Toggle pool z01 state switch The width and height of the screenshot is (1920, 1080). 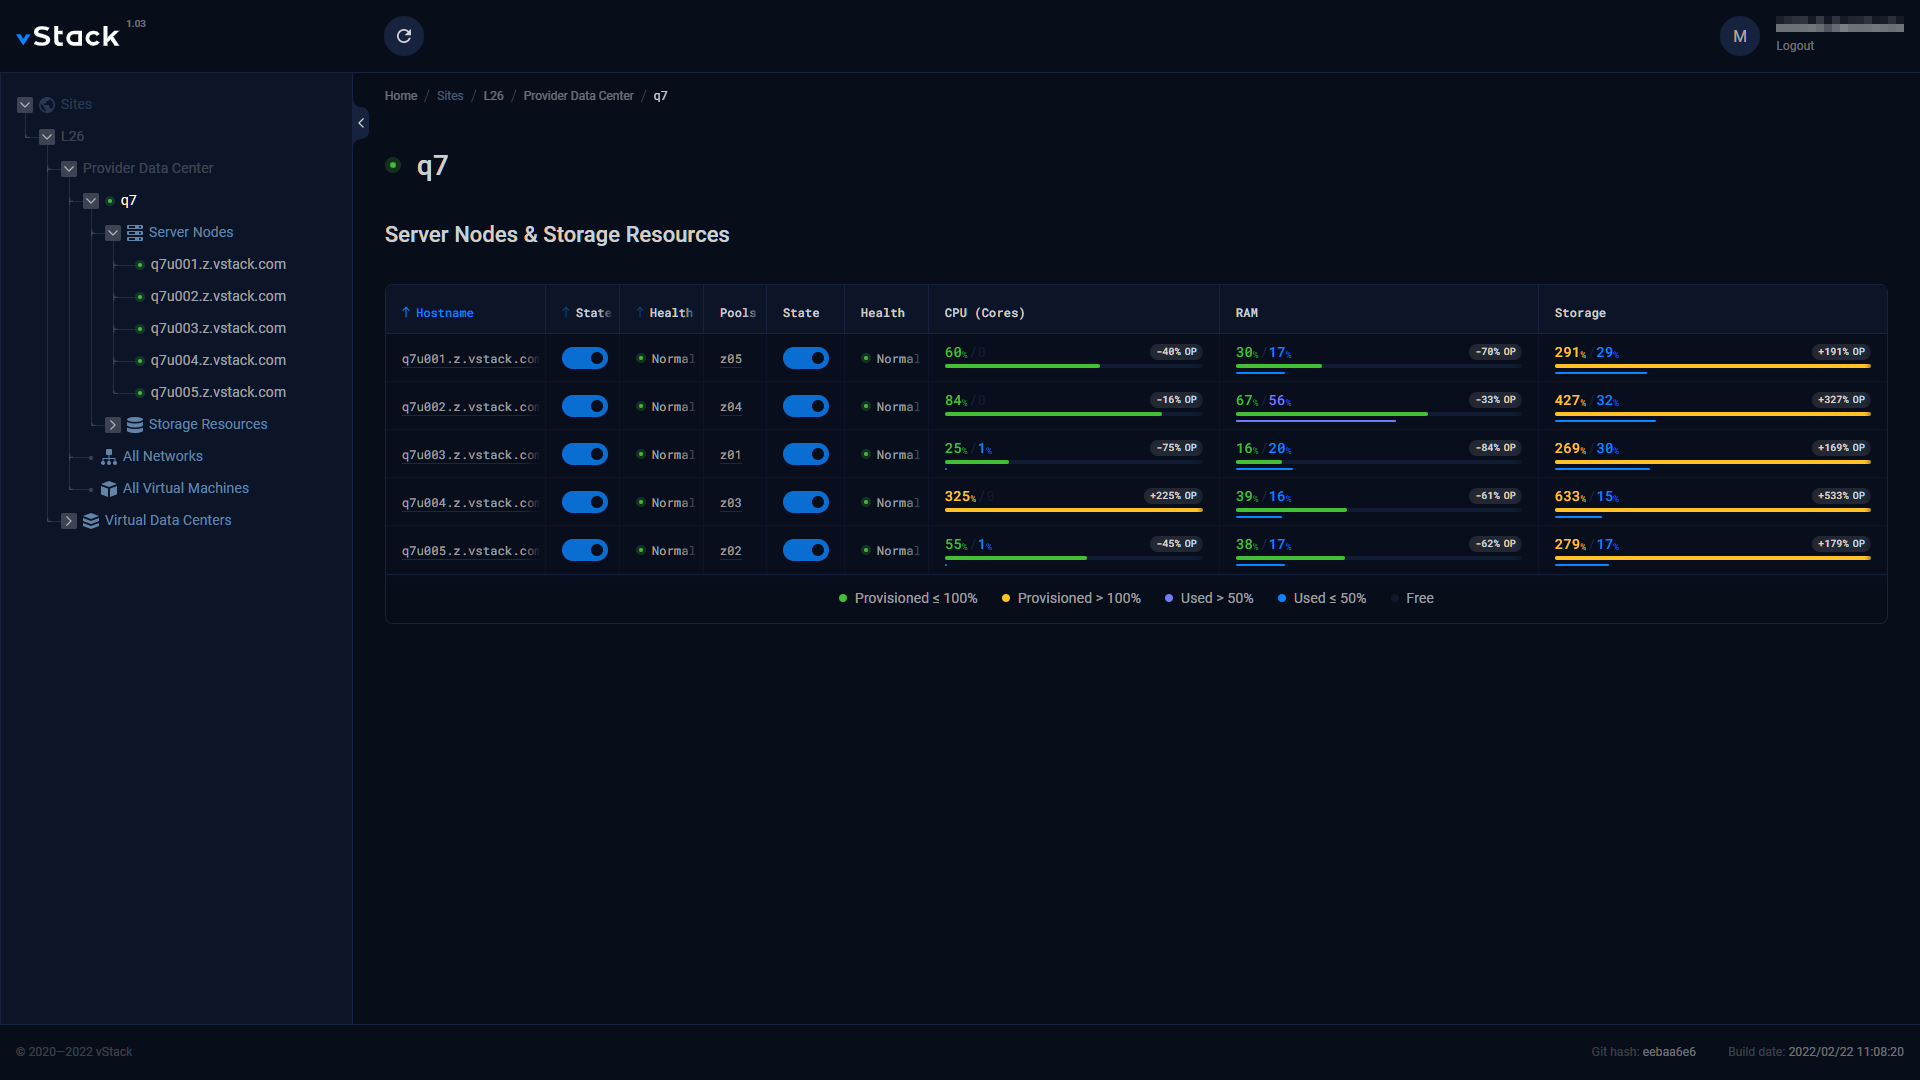pos(806,454)
